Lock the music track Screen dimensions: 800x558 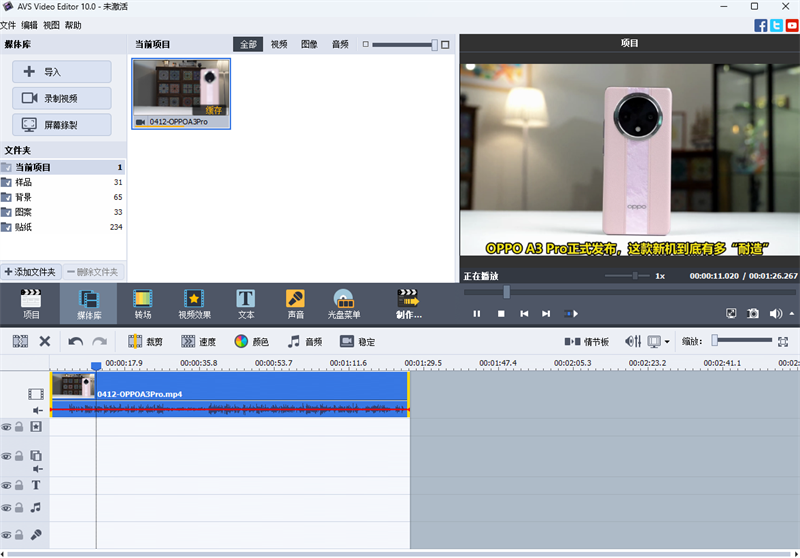[x=19, y=508]
